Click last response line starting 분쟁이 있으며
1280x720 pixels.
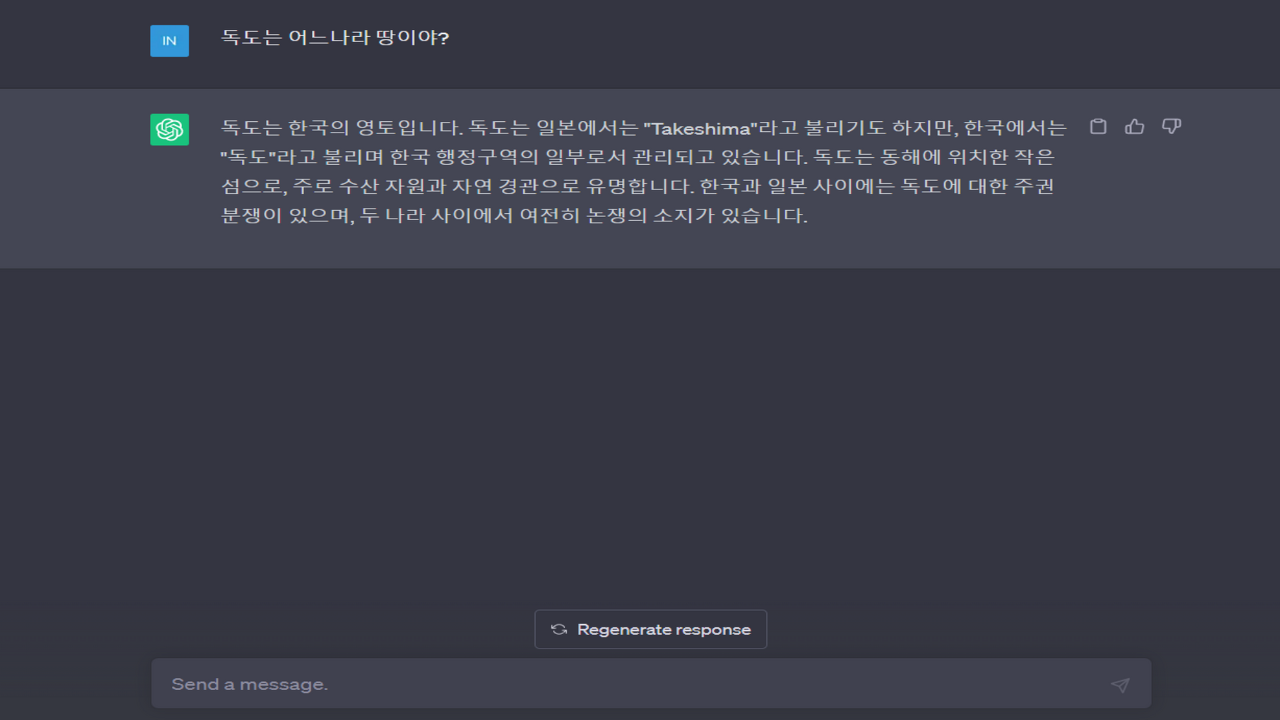[x=514, y=215]
